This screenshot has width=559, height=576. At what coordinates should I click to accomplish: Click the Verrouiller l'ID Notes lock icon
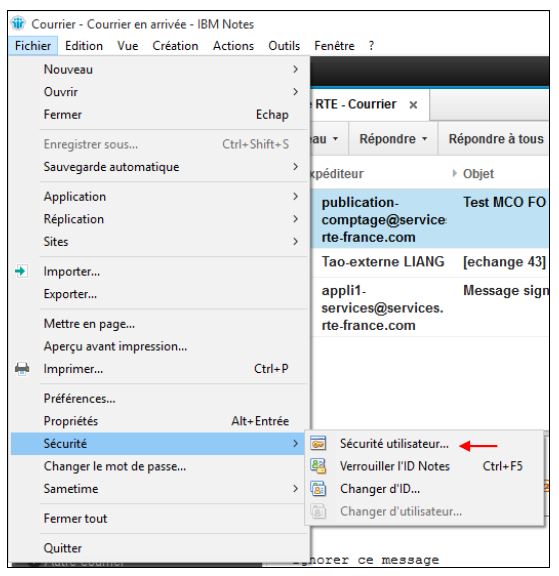(318, 466)
